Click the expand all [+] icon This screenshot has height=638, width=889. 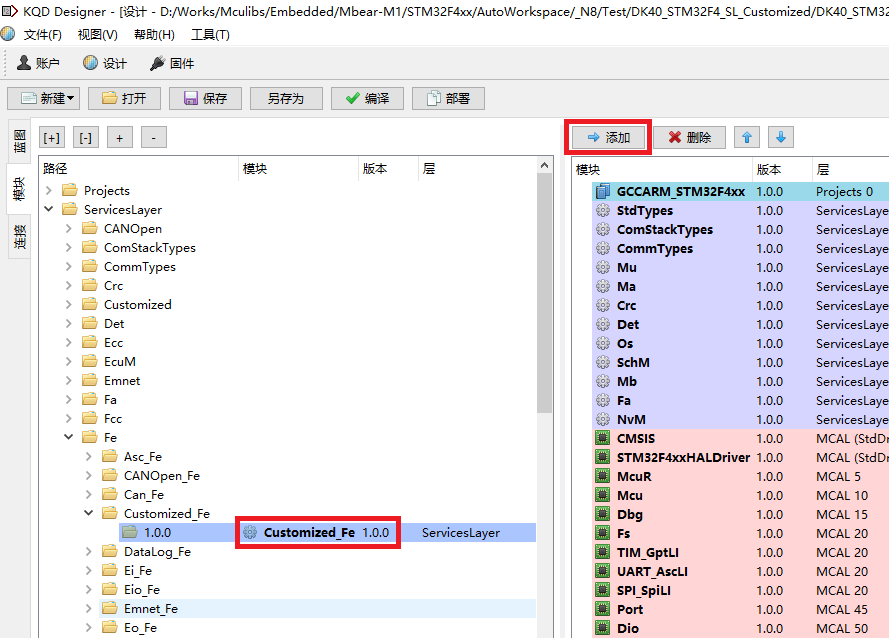point(52,138)
